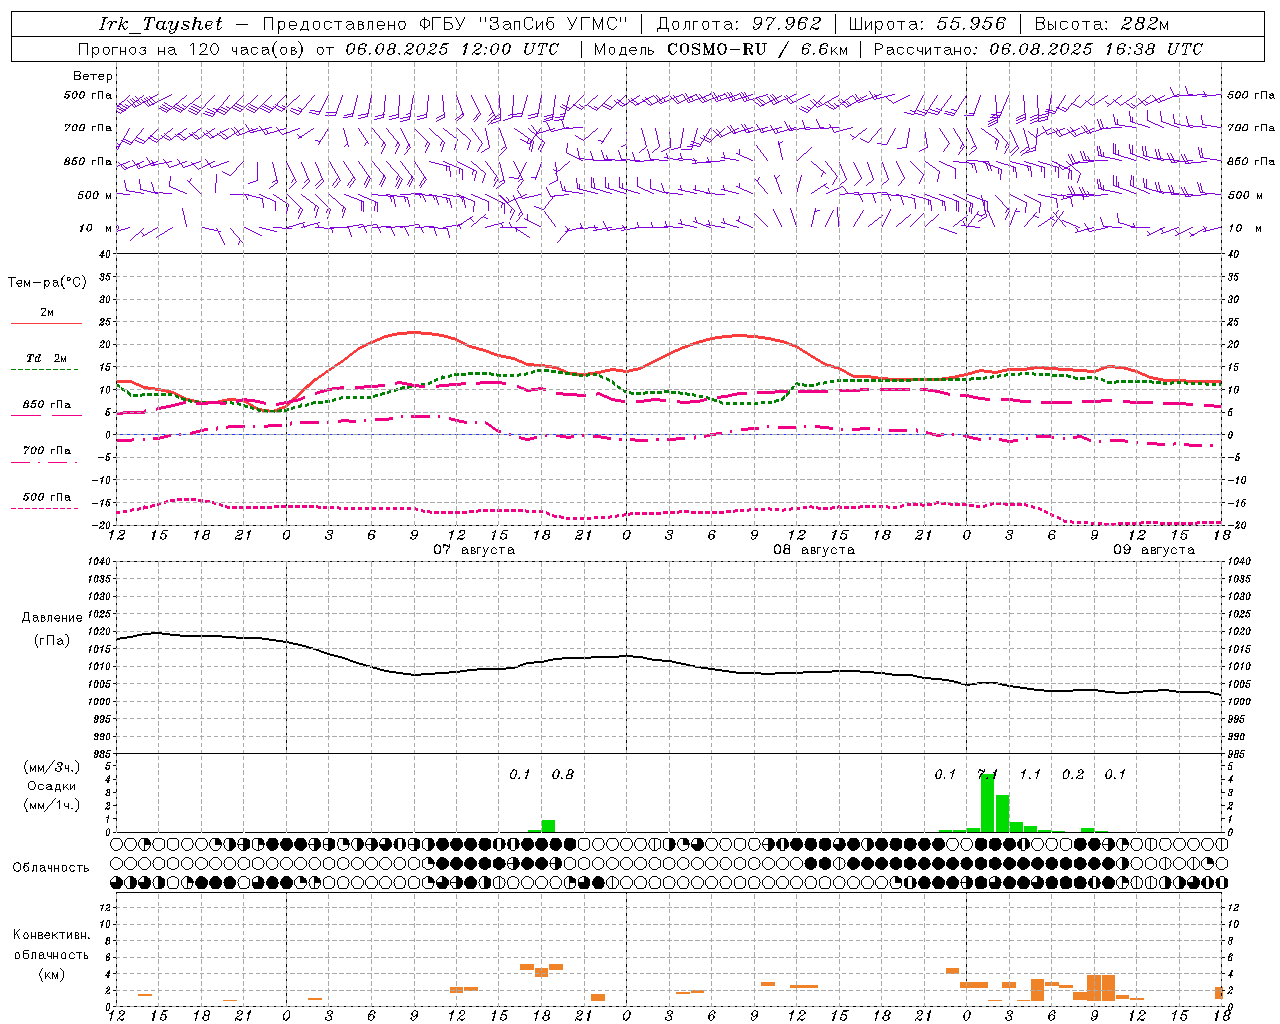Click the green dashed line sample under Td 2м
Screen dimensions: 1280x1024
point(44,370)
